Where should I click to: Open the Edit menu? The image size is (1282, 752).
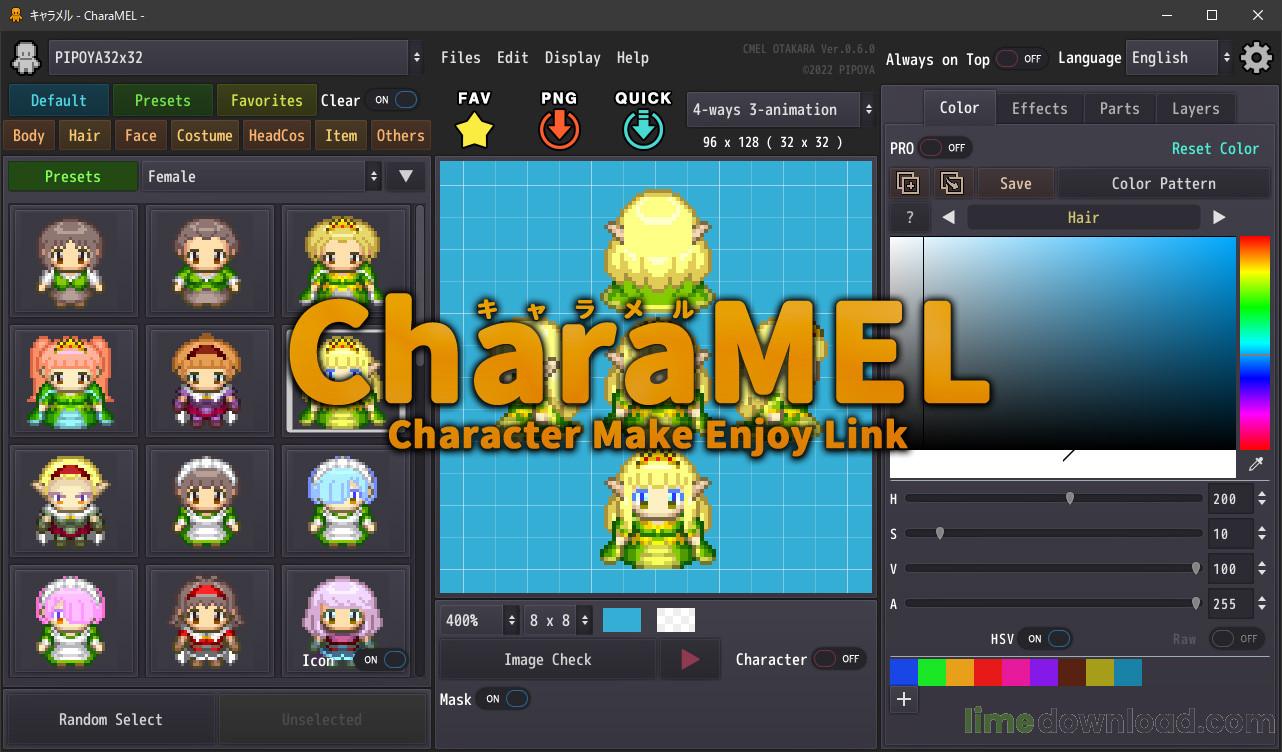click(x=512, y=58)
